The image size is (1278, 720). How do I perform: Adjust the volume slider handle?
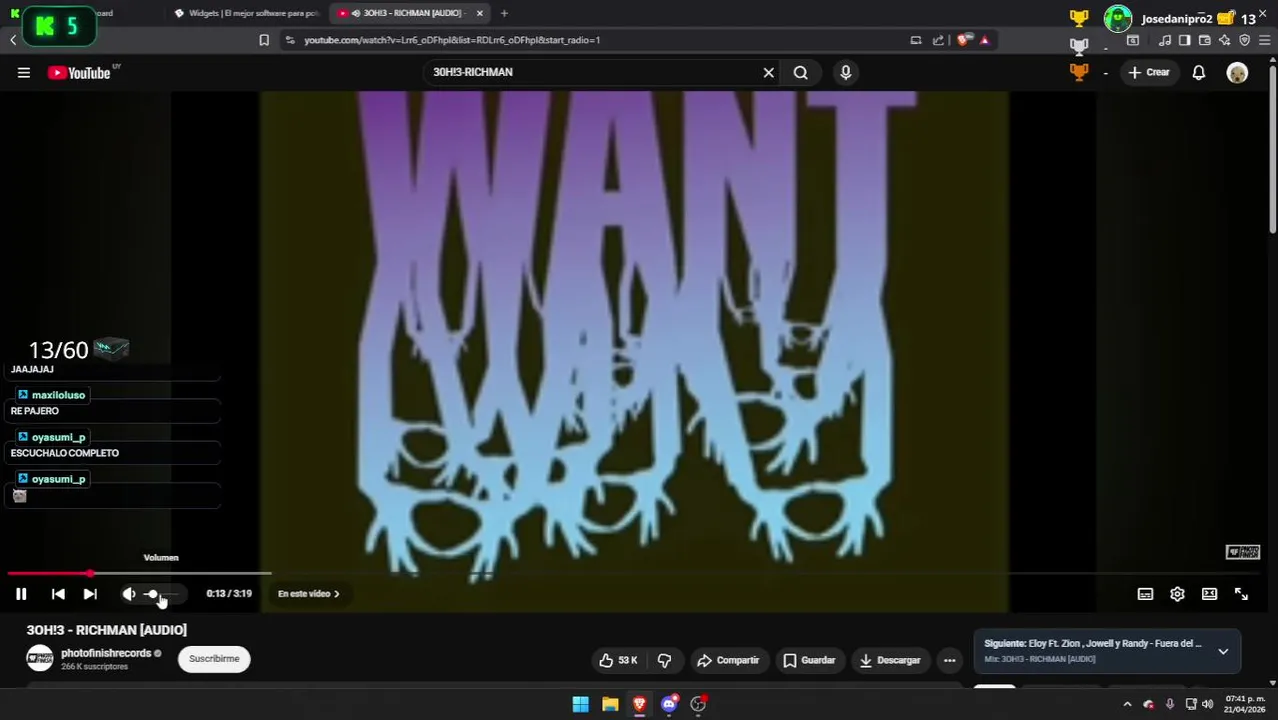point(151,594)
